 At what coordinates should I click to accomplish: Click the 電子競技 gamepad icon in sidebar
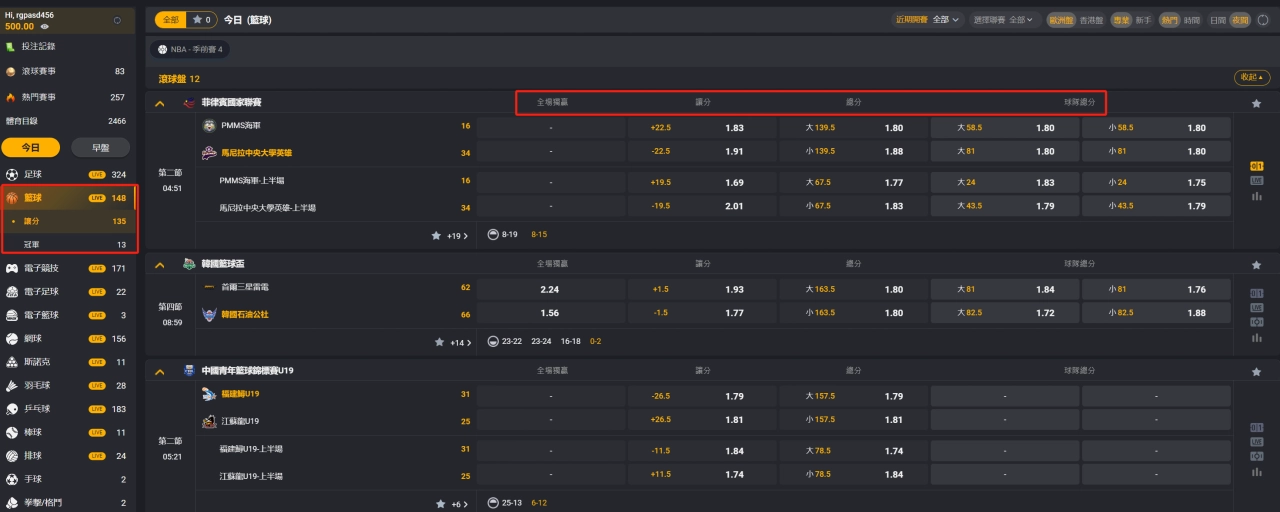(12, 268)
